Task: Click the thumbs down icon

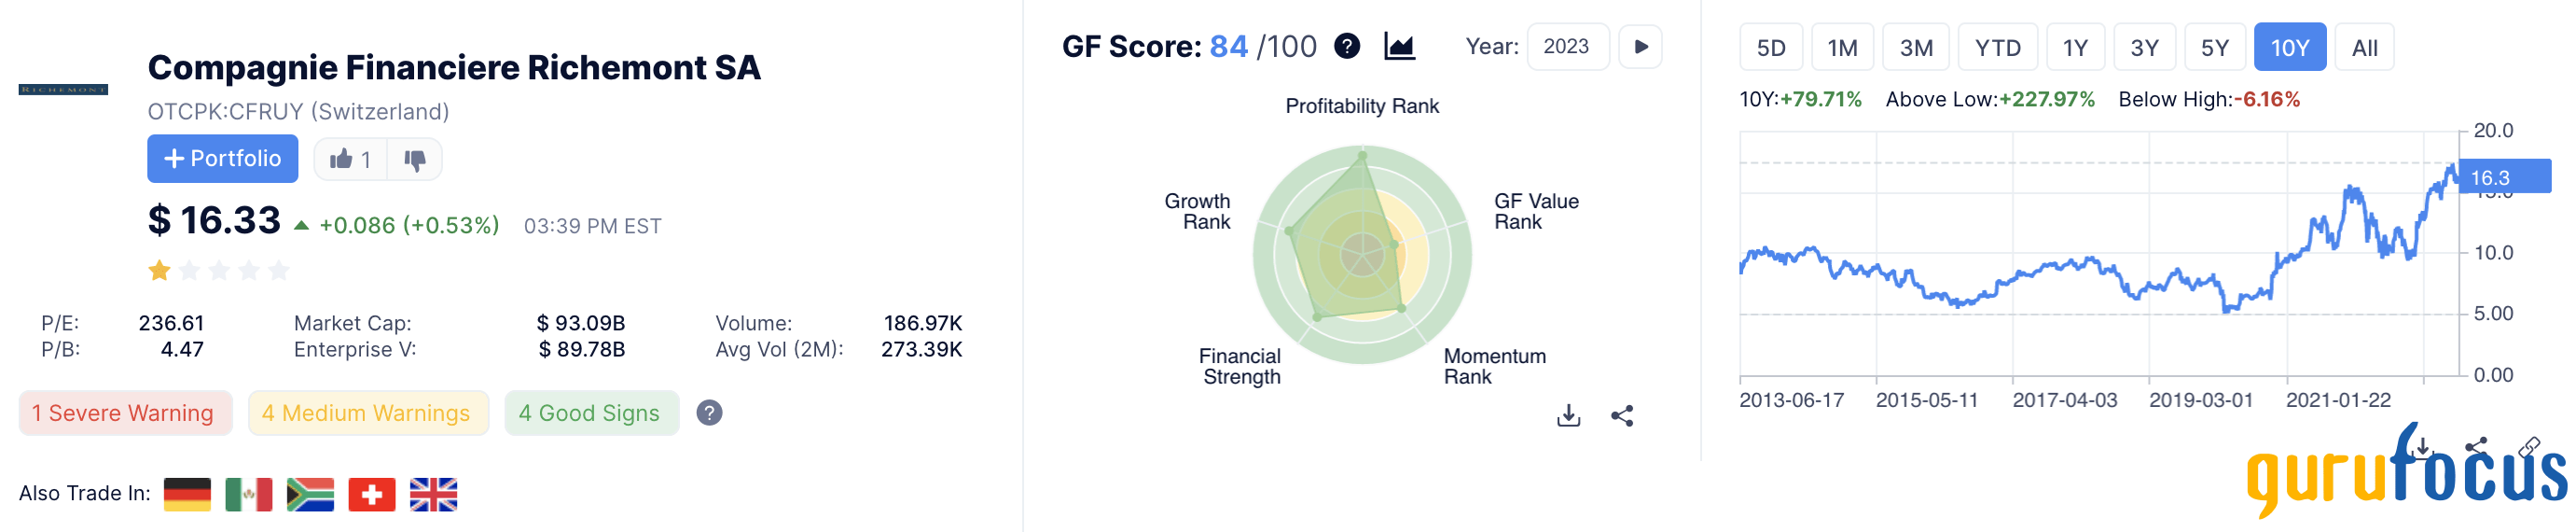Action: pos(415,159)
